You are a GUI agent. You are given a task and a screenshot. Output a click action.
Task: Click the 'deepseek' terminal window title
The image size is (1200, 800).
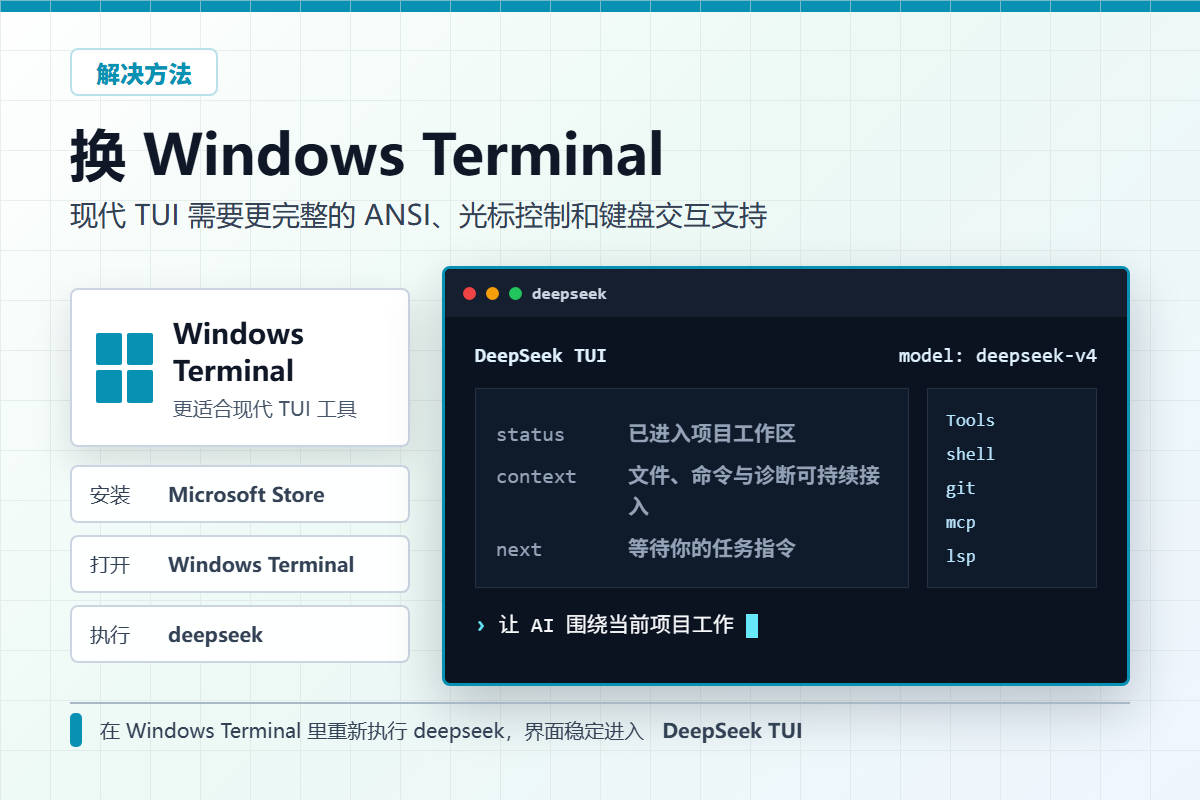(569, 294)
